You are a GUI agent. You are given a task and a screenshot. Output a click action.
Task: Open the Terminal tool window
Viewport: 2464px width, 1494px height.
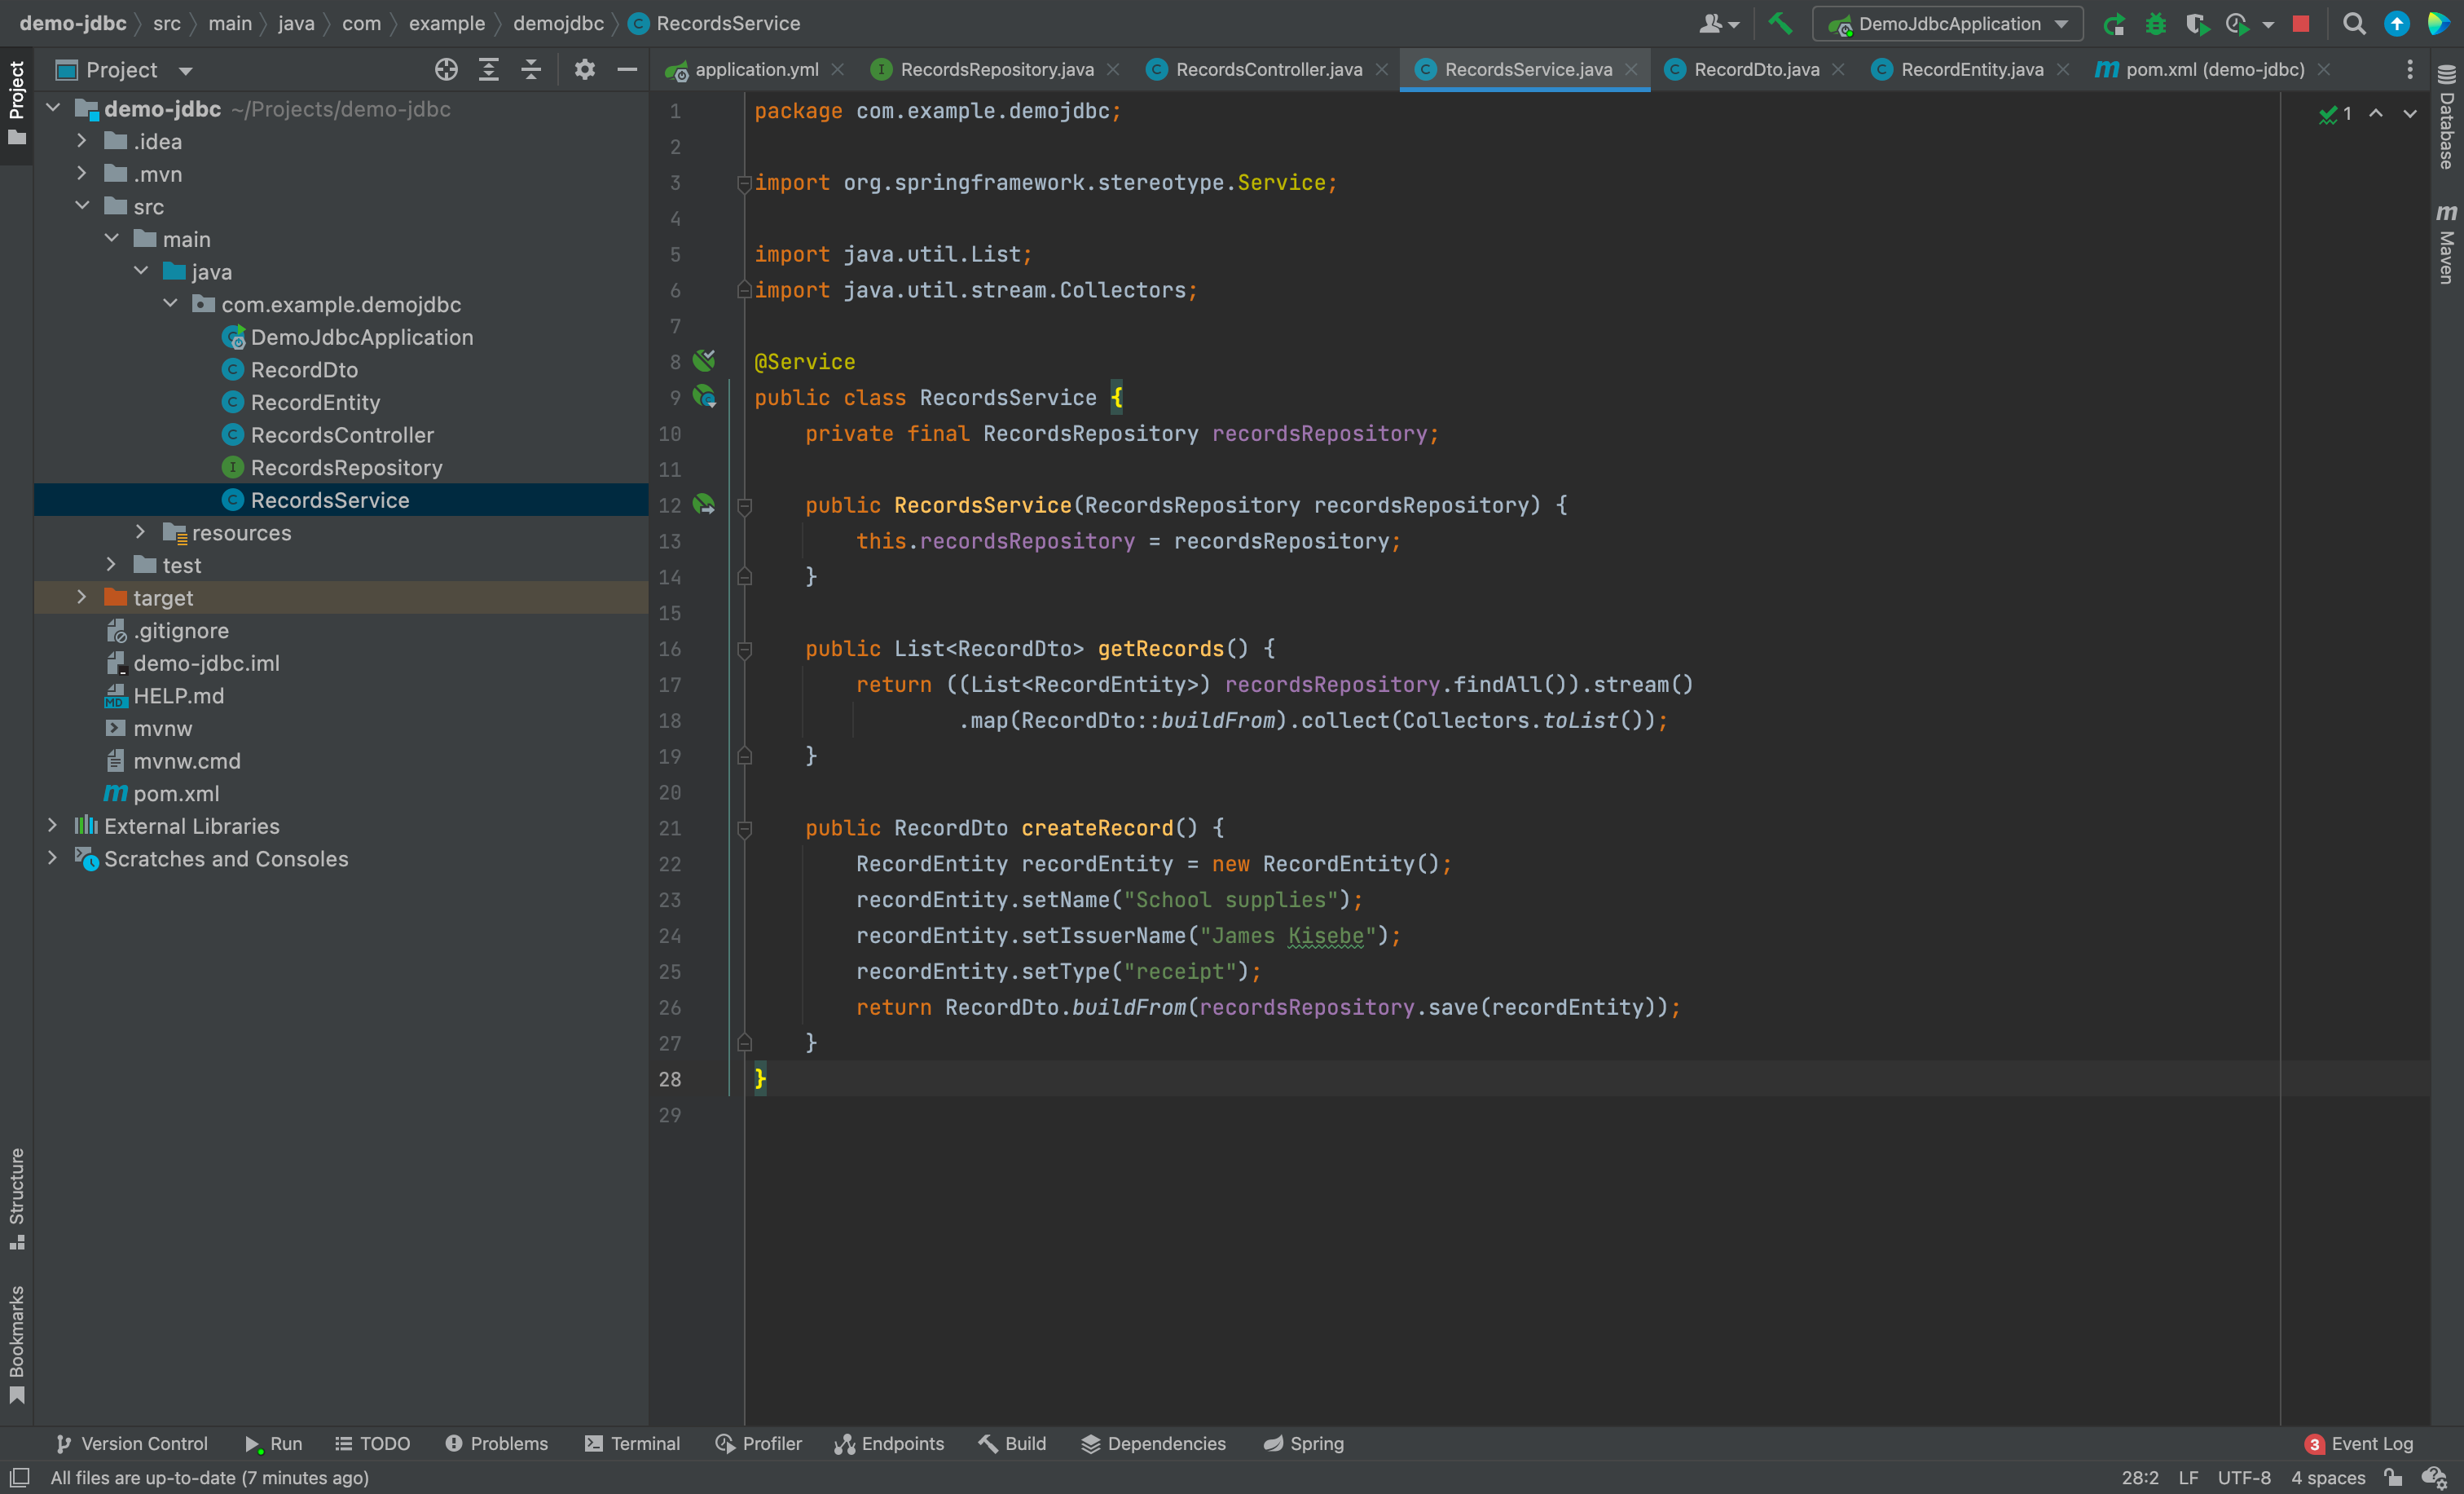[x=632, y=1443]
